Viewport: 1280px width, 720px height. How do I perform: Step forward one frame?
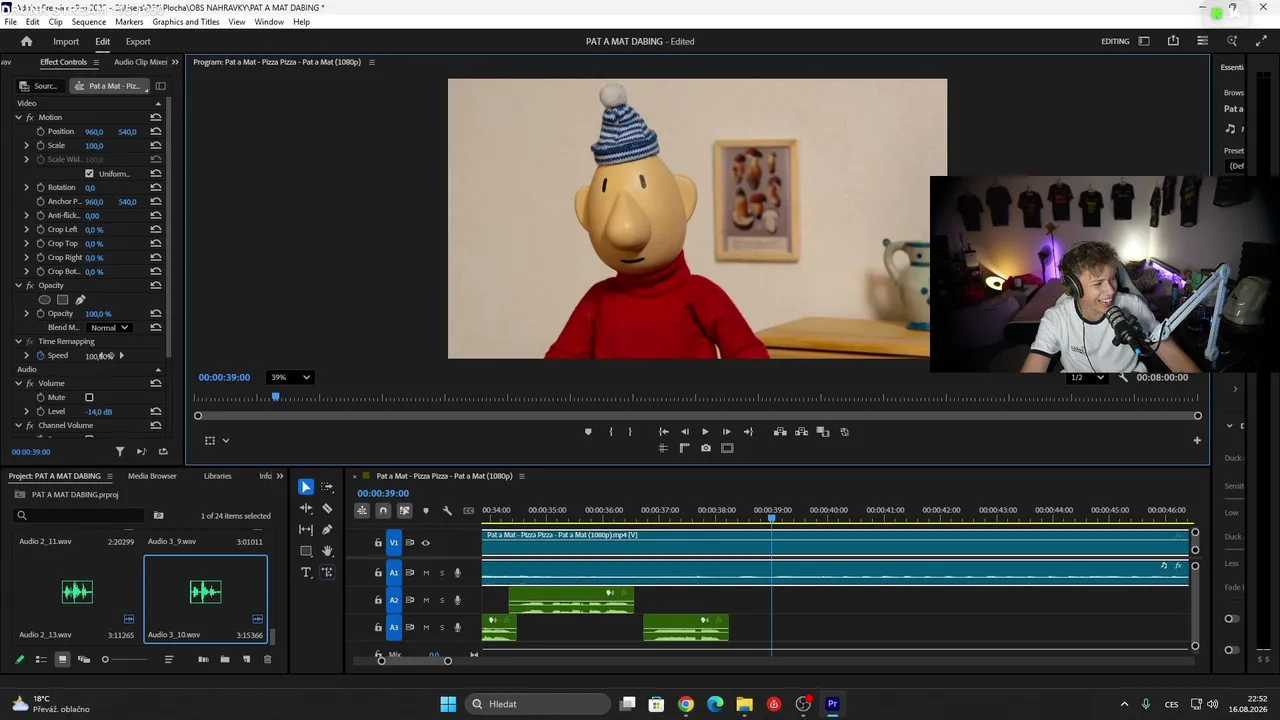point(727,432)
